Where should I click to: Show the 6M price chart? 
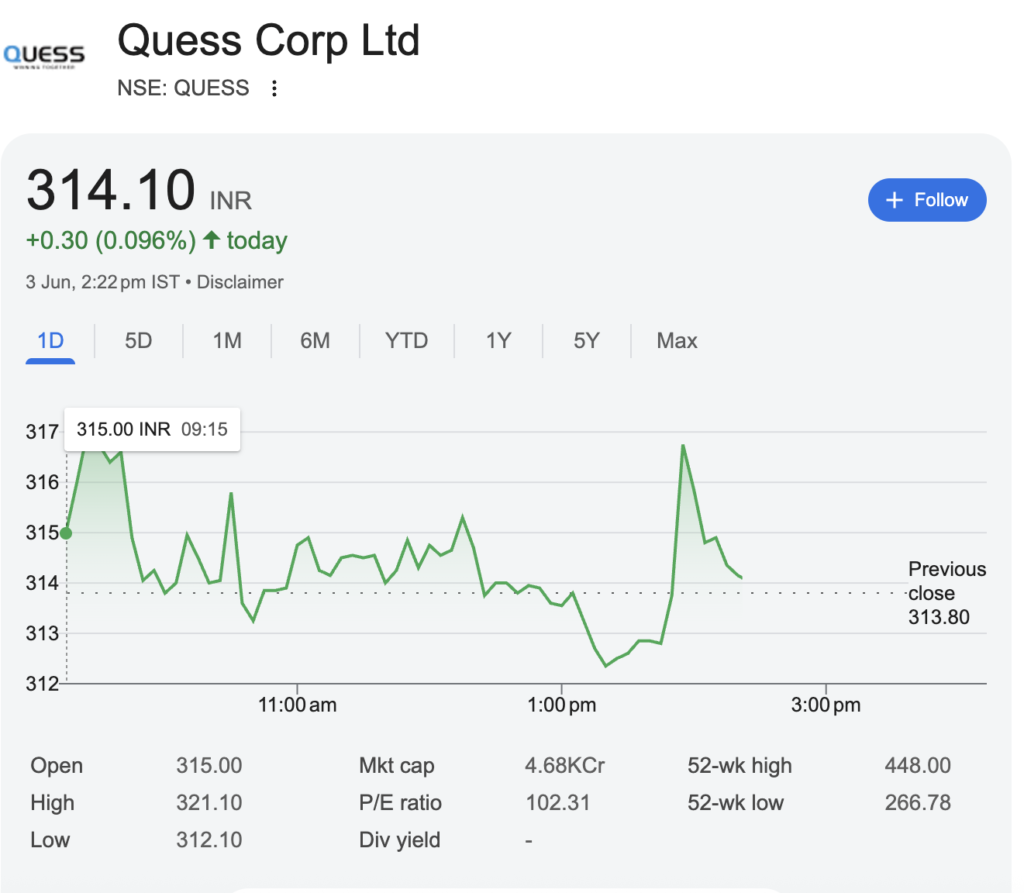315,341
